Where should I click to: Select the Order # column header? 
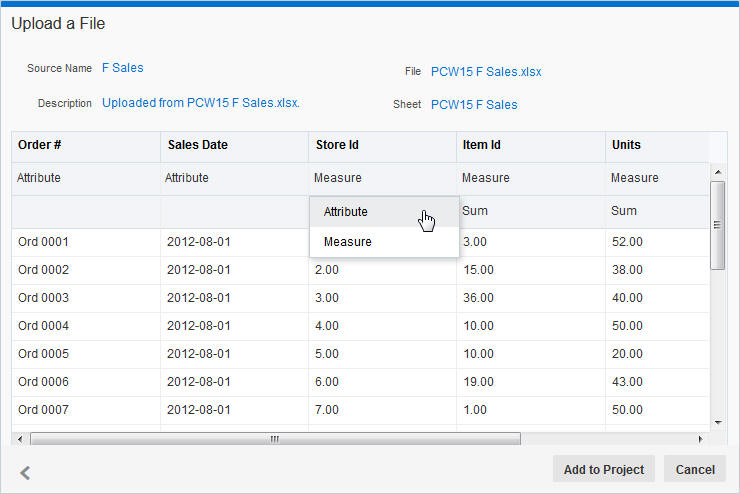click(86, 145)
